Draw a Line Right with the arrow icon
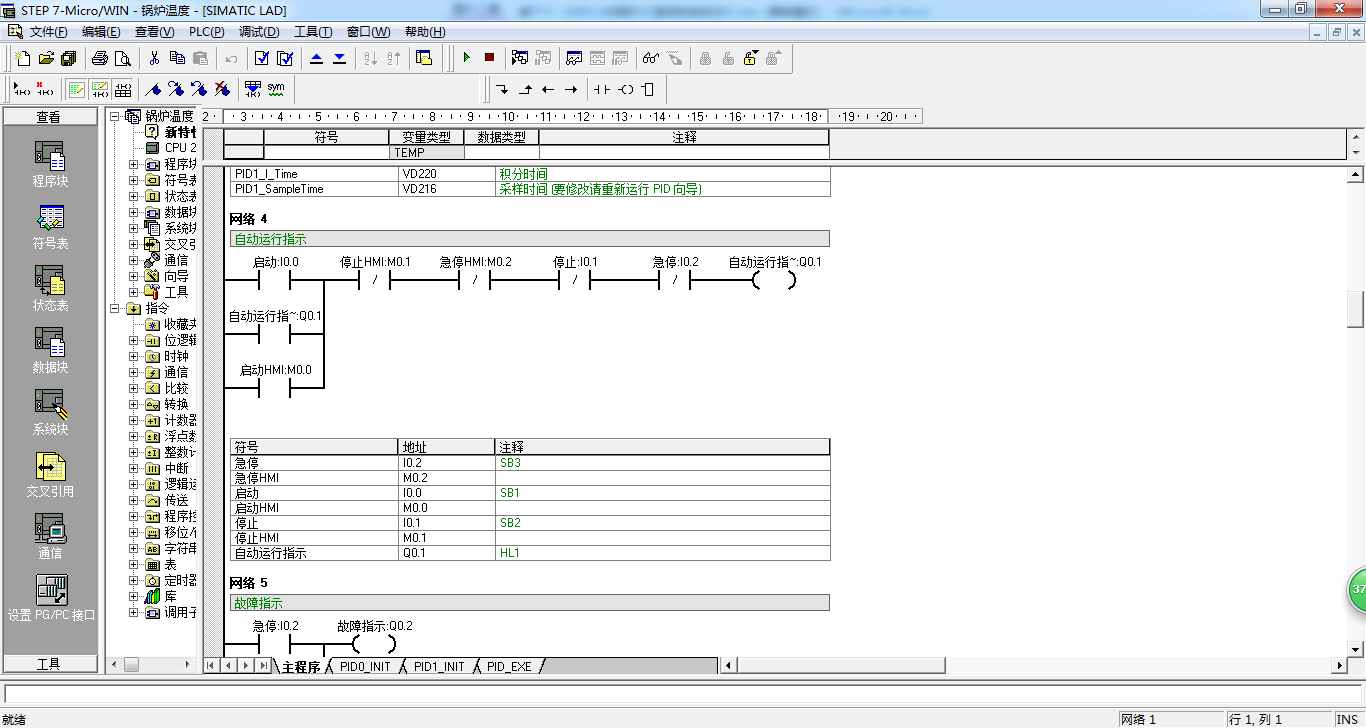 click(571, 89)
